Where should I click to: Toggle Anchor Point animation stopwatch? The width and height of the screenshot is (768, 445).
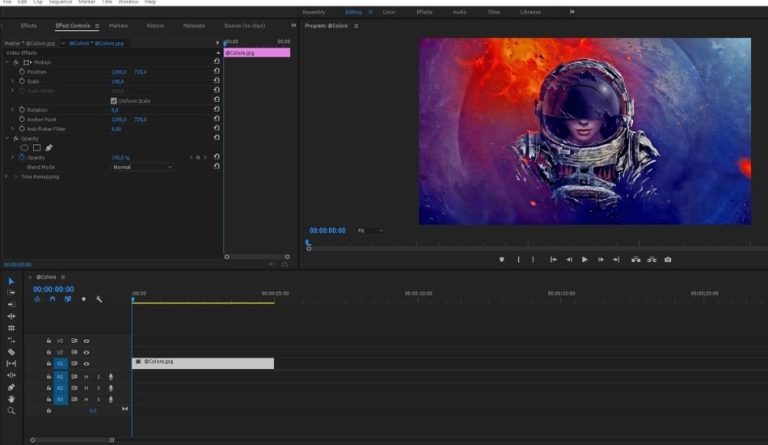22,119
